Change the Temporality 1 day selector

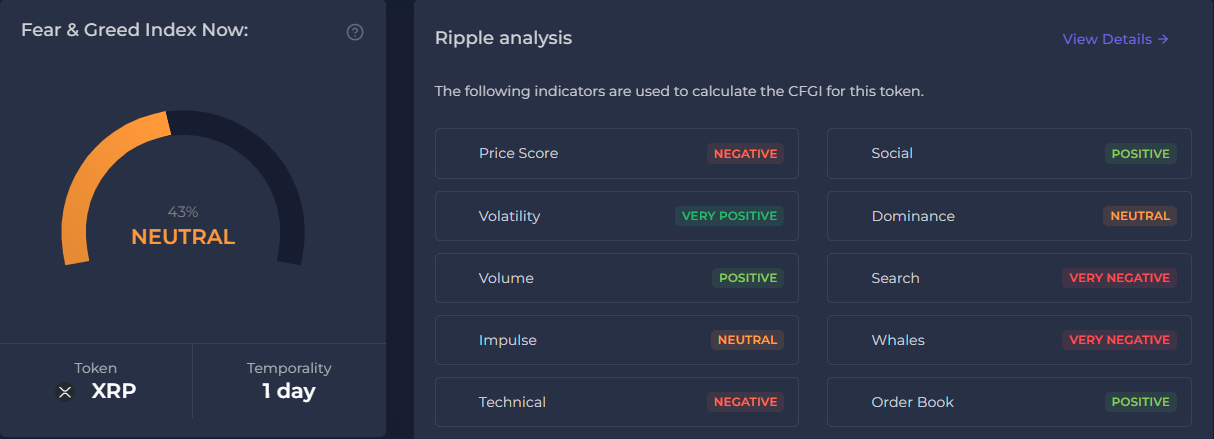(289, 382)
